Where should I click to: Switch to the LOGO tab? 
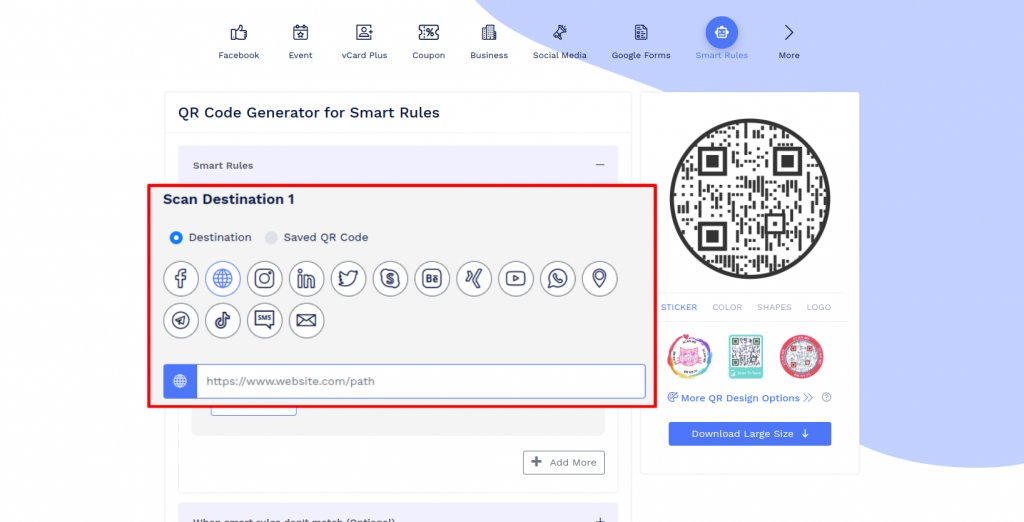818,307
